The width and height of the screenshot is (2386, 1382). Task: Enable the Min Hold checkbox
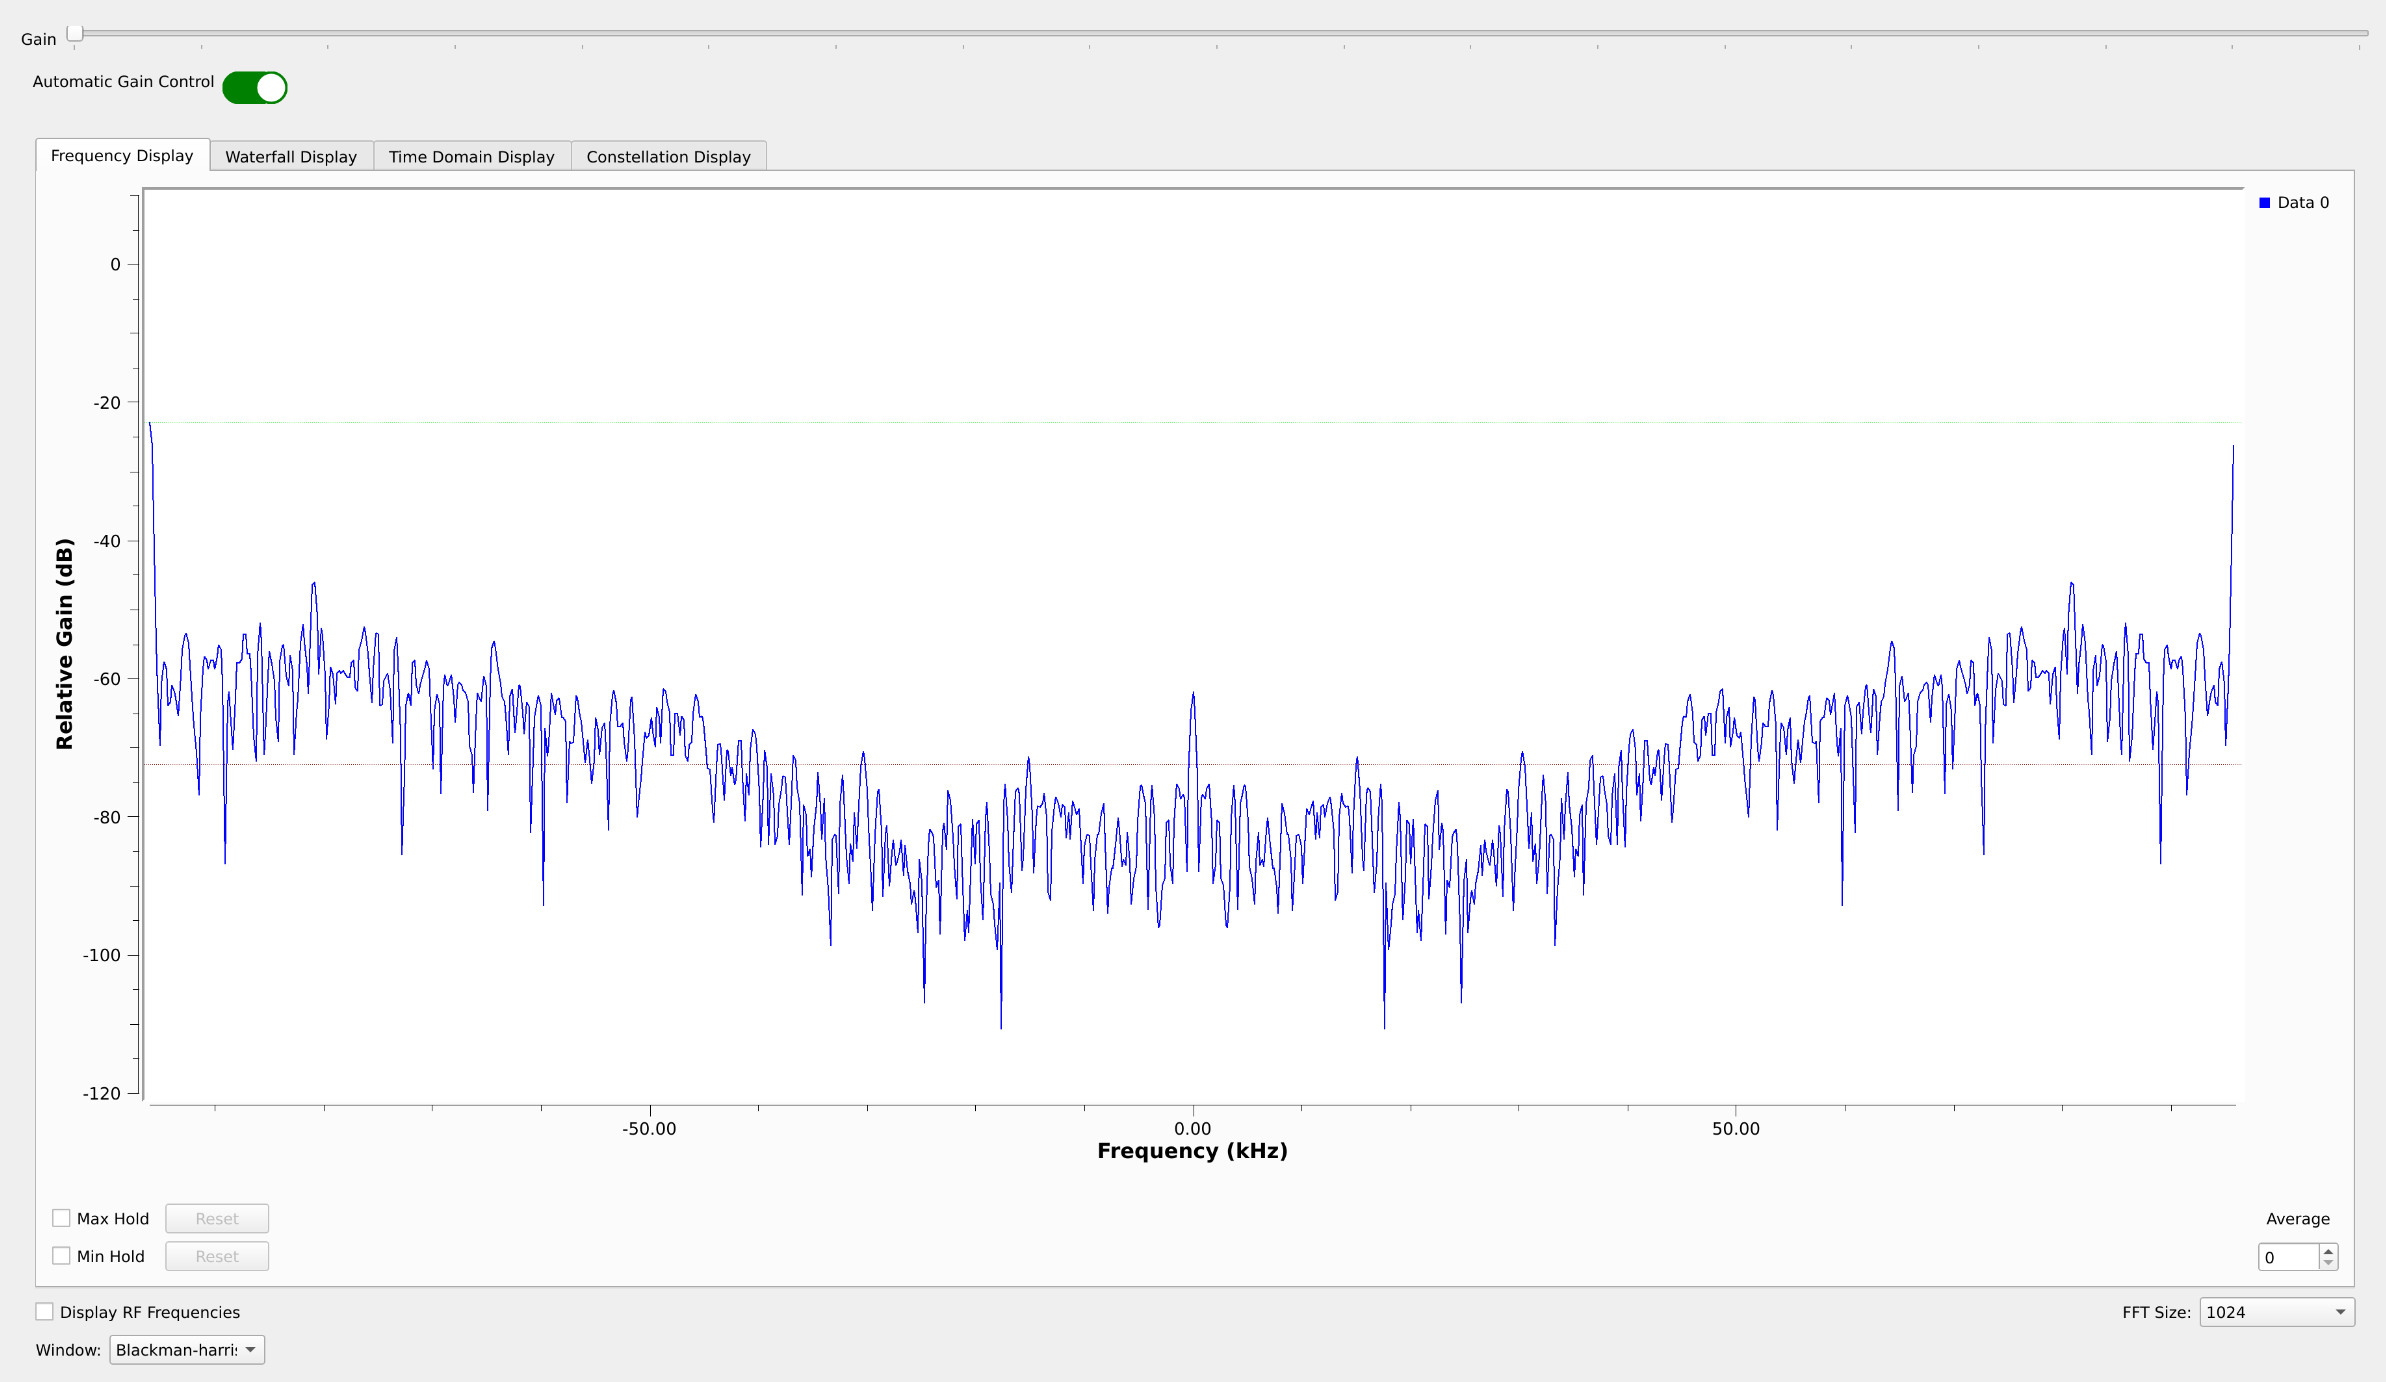click(x=61, y=1256)
